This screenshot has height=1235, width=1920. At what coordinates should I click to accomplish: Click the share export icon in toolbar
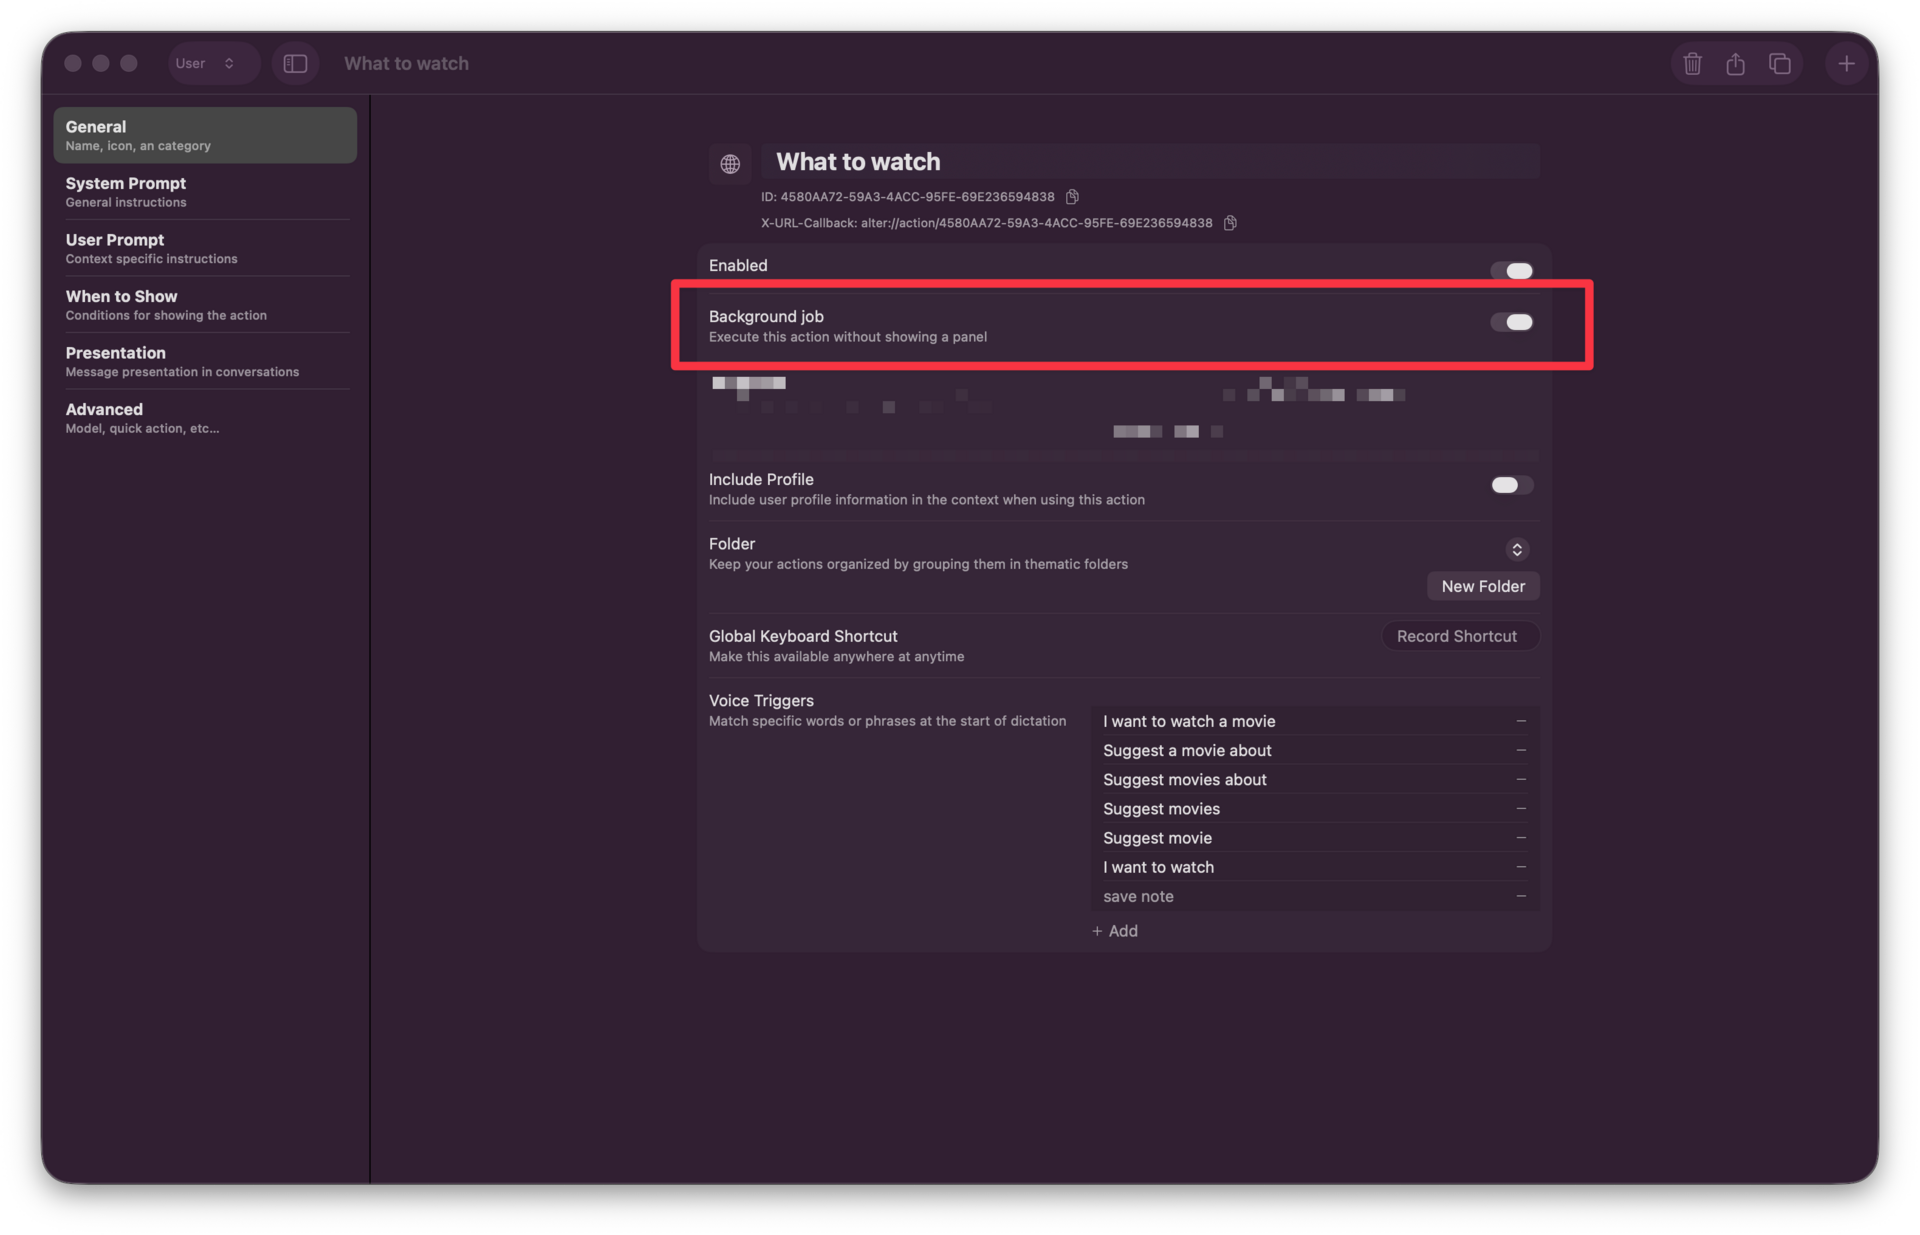(1735, 63)
